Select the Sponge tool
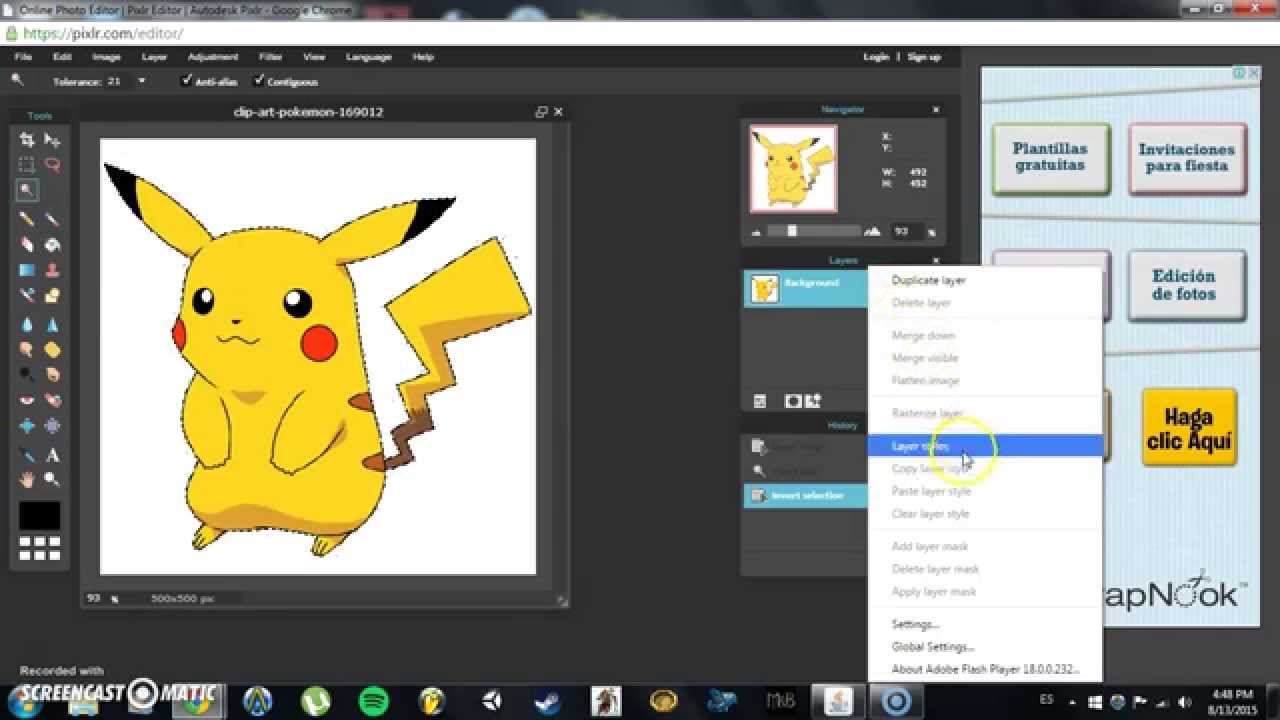This screenshot has height=720, width=1280. [52, 349]
